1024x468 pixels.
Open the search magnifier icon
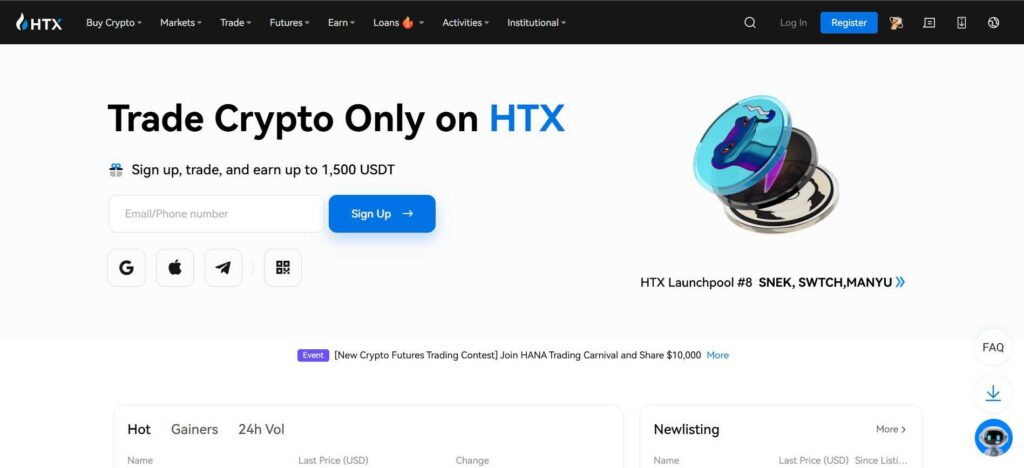pyautogui.click(x=750, y=23)
